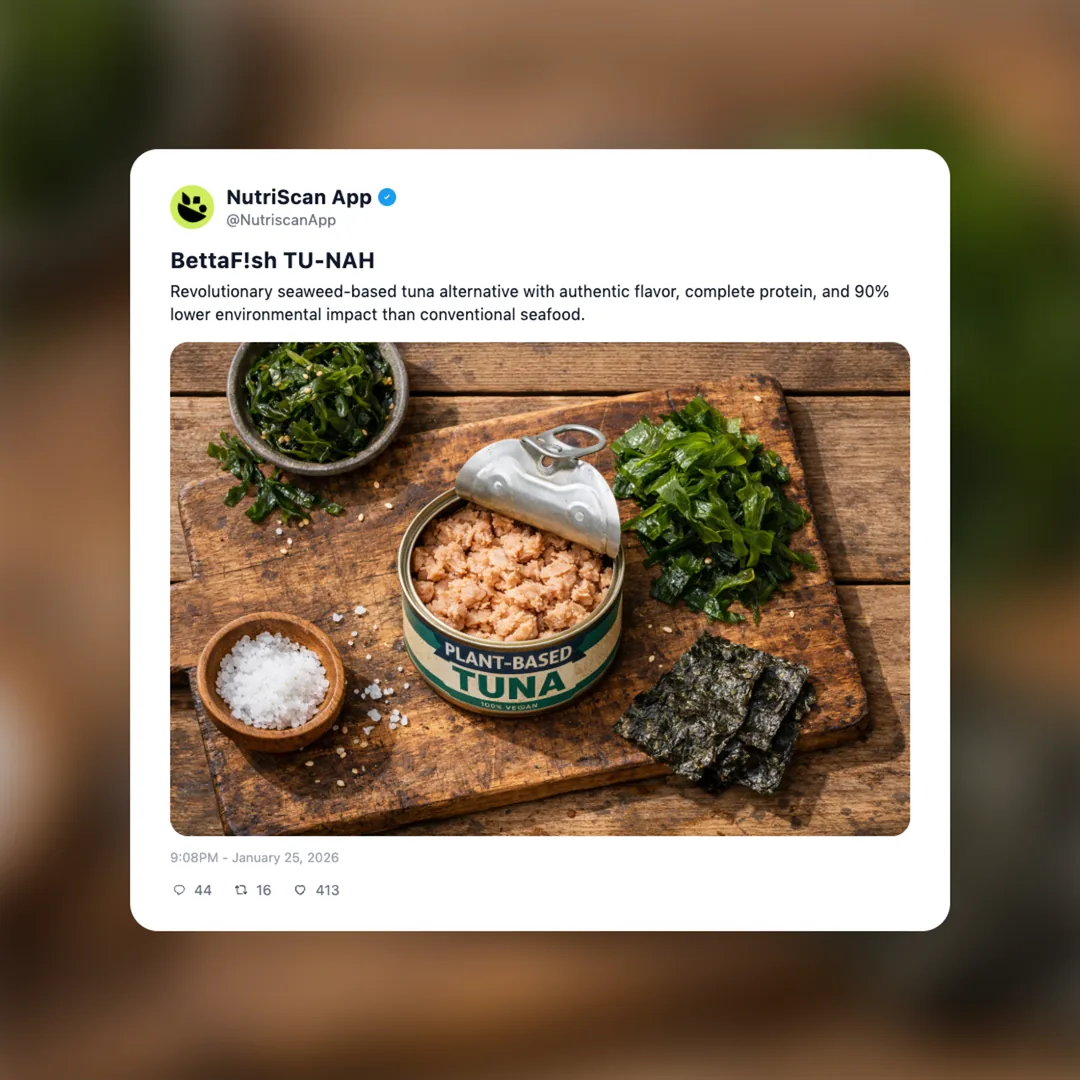Click the reply speech bubble icon
The height and width of the screenshot is (1080, 1080).
(179, 890)
